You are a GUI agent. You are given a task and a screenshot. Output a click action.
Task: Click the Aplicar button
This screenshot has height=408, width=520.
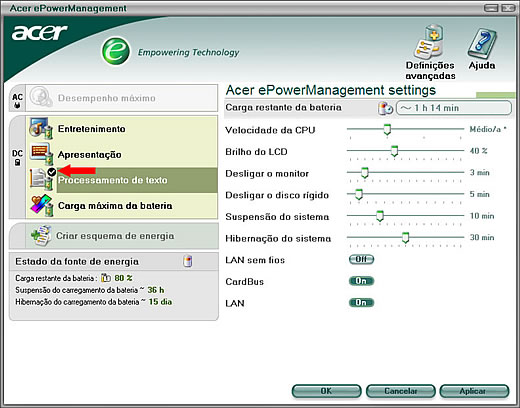tap(474, 391)
